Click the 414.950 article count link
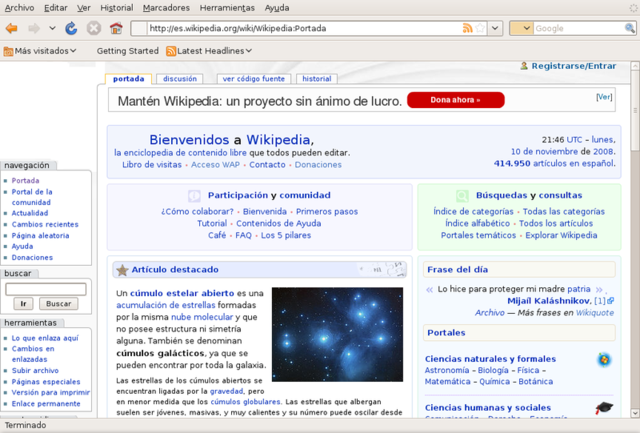The width and height of the screenshot is (640, 433). coord(512,163)
